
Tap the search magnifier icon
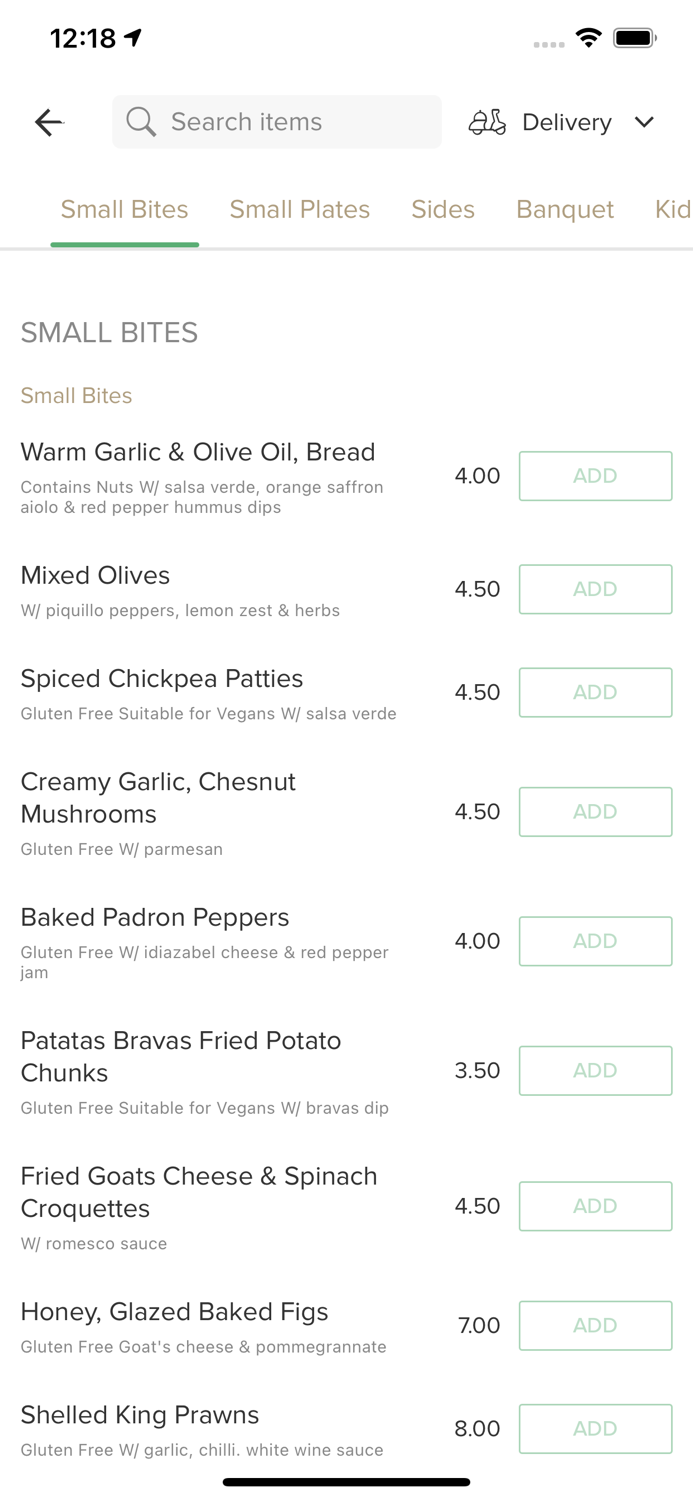point(141,122)
